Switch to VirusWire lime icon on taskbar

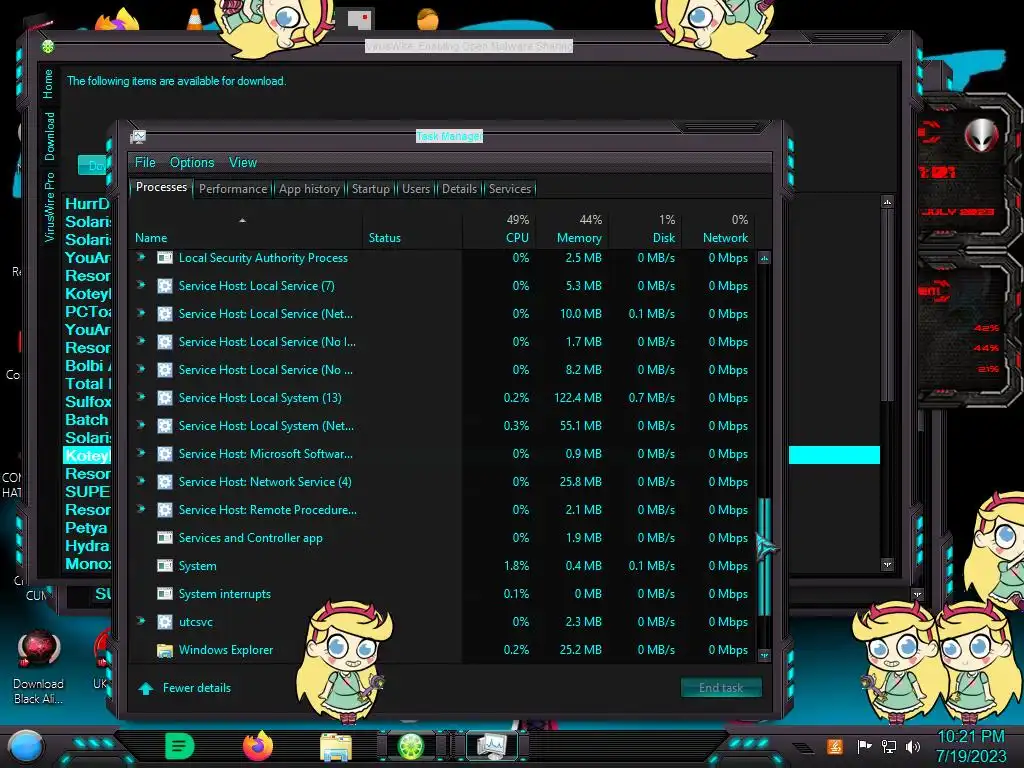tap(411, 746)
